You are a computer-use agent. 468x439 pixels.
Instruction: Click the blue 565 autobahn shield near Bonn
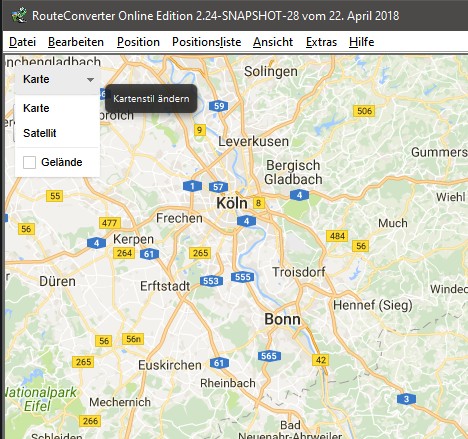tap(269, 356)
